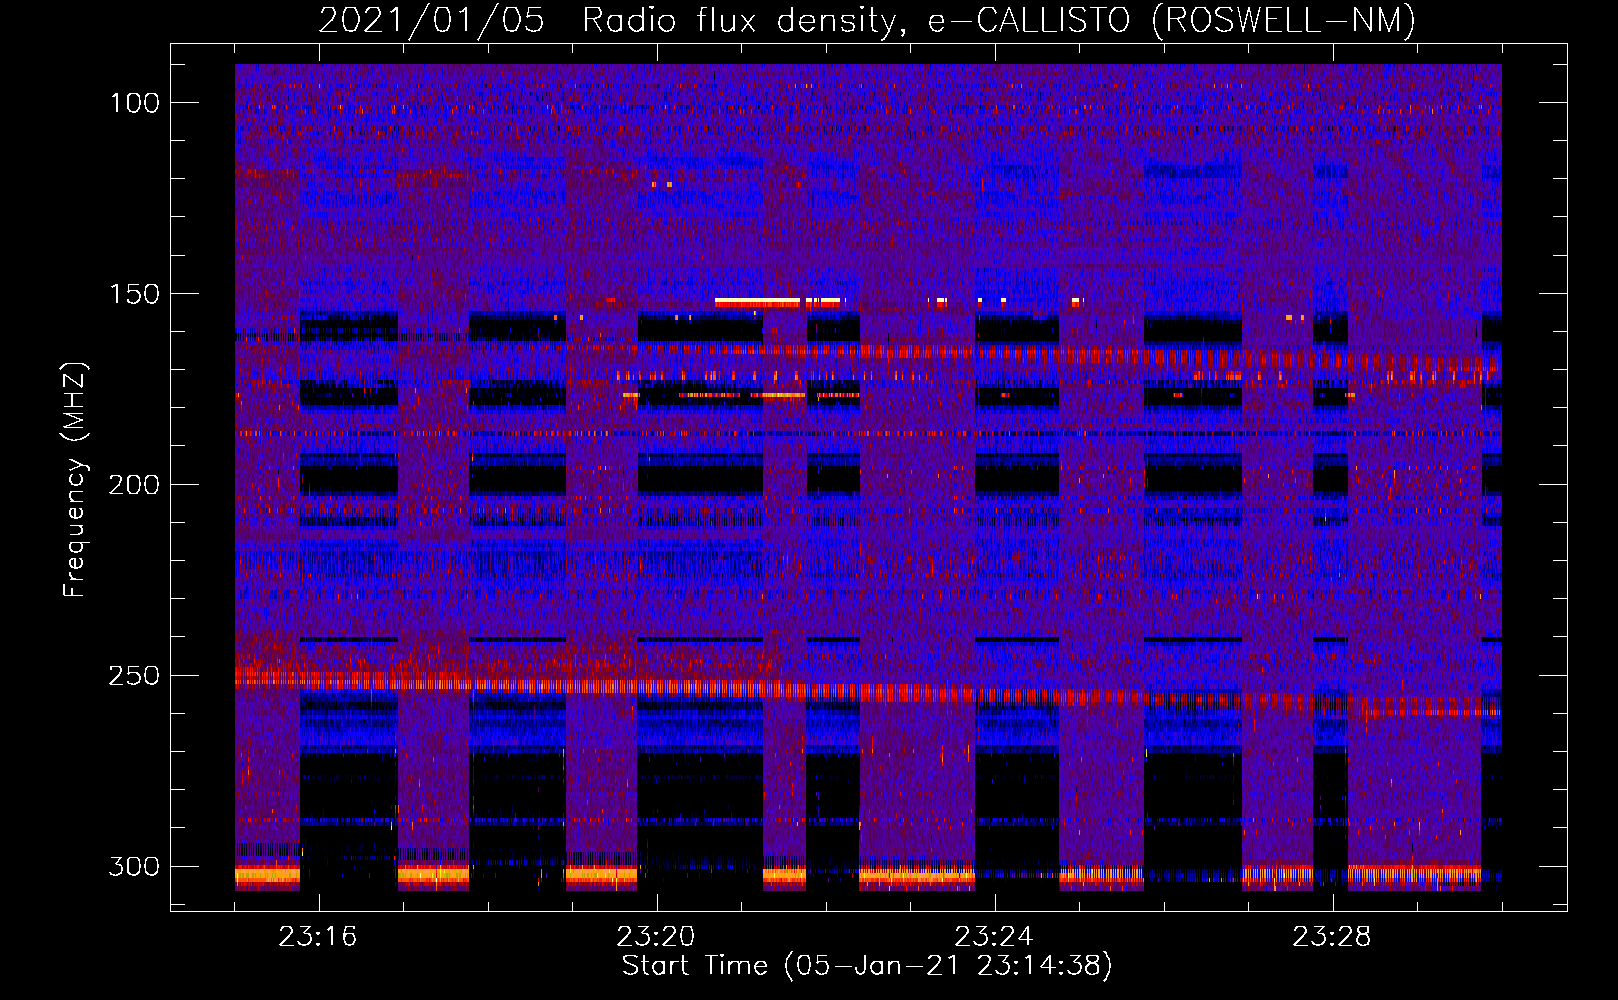Click the bright white burst near 150 MHz
1618x1000 pixels.
758,301
